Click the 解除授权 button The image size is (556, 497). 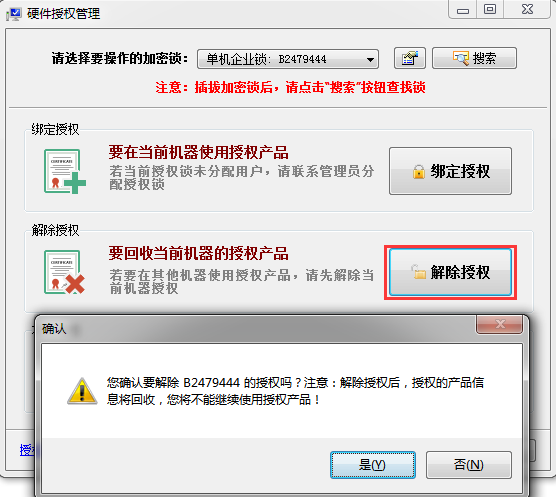[450, 272]
